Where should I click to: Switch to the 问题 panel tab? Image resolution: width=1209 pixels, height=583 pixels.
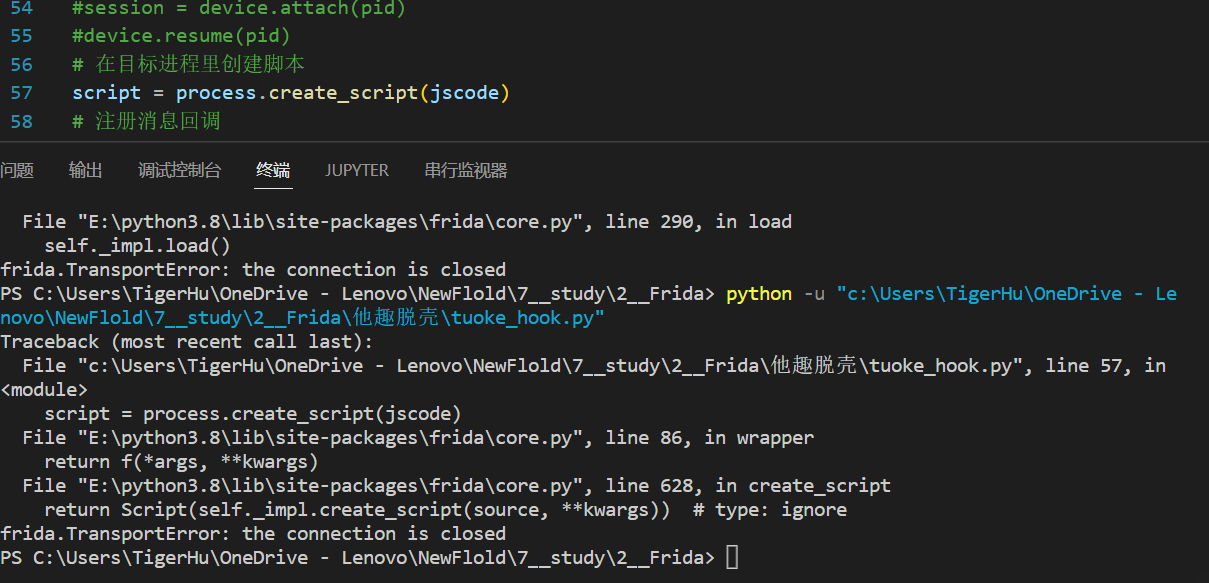17,171
